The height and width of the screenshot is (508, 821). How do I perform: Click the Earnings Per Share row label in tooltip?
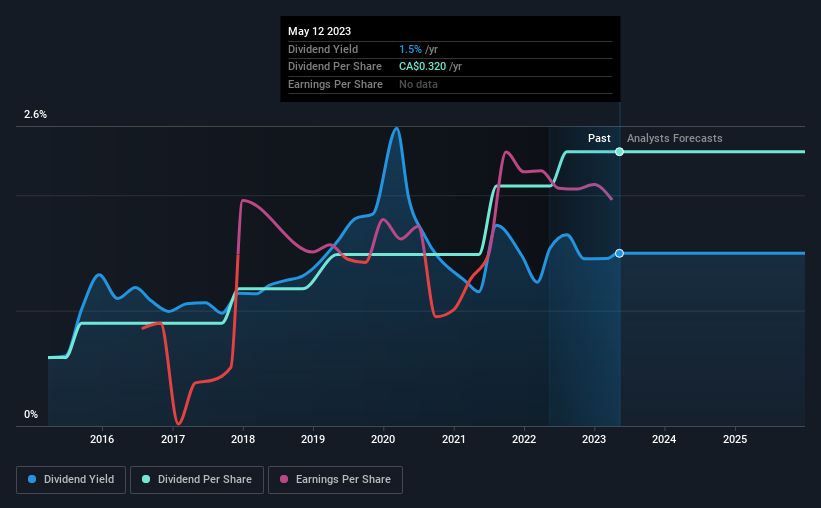pyautogui.click(x=335, y=84)
